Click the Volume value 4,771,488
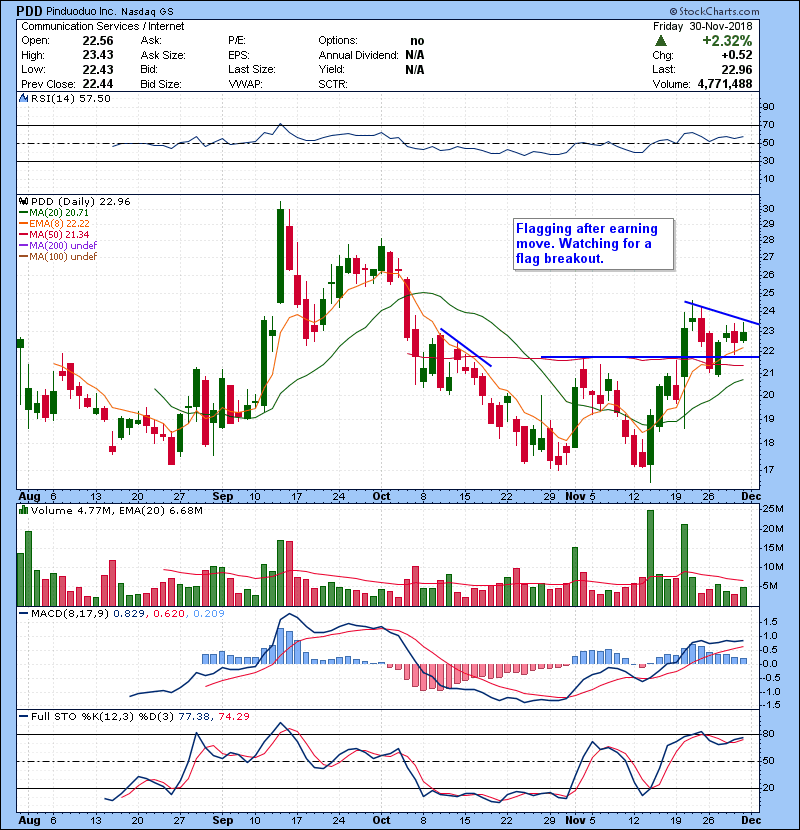800x830 pixels. (x=725, y=84)
